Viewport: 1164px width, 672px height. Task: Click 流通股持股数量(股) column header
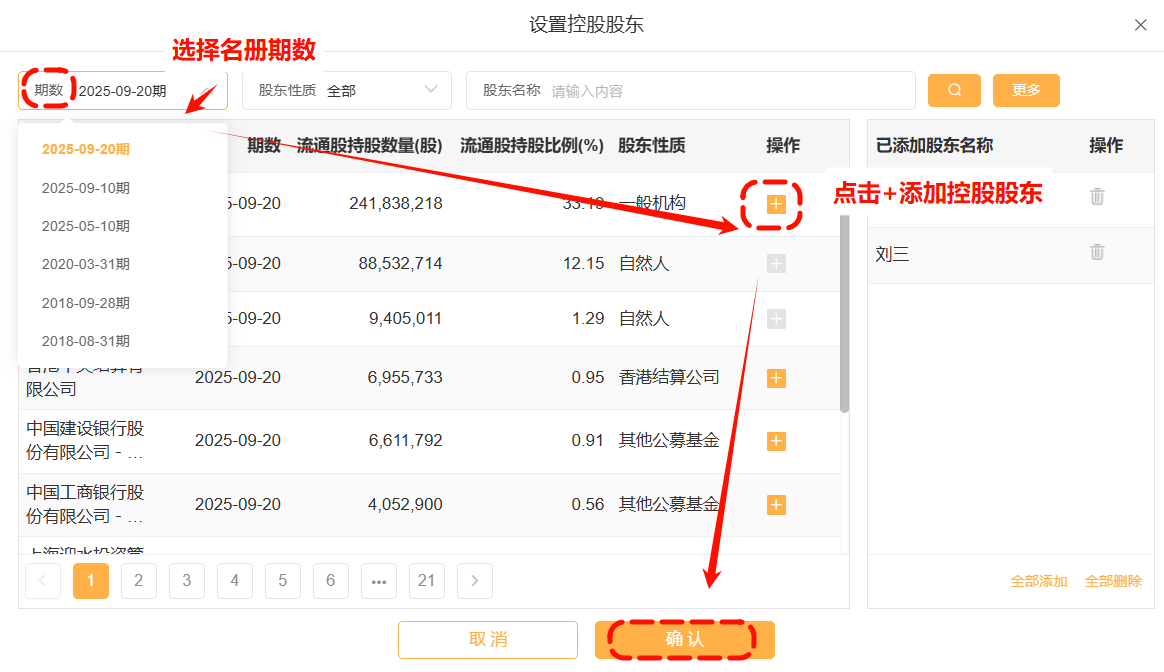[369, 146]
